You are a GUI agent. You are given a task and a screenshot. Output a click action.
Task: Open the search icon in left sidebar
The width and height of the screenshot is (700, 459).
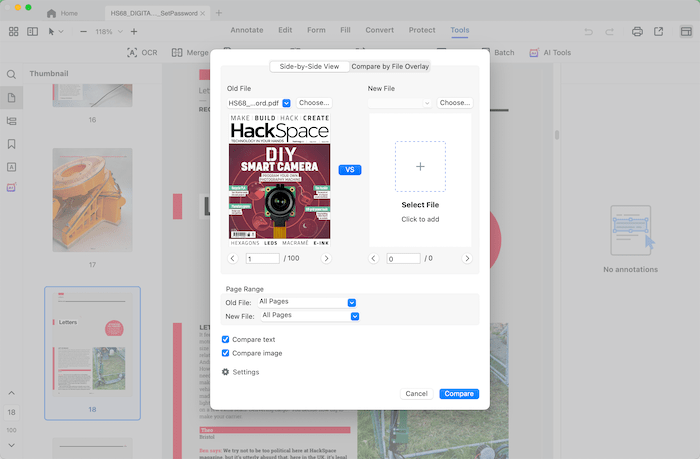pos(12,74)
